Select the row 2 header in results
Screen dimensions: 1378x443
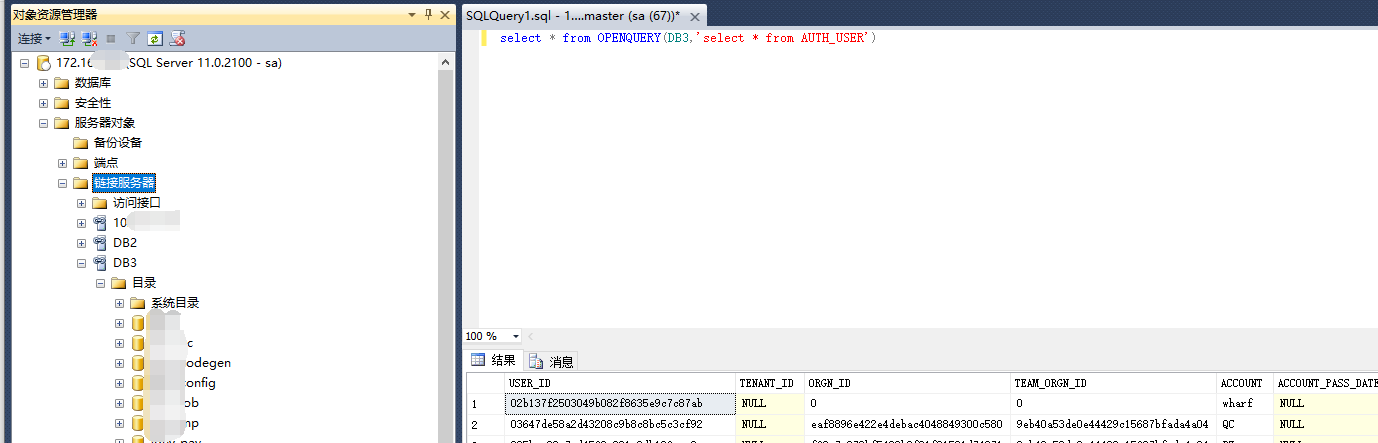pos(486,424)
